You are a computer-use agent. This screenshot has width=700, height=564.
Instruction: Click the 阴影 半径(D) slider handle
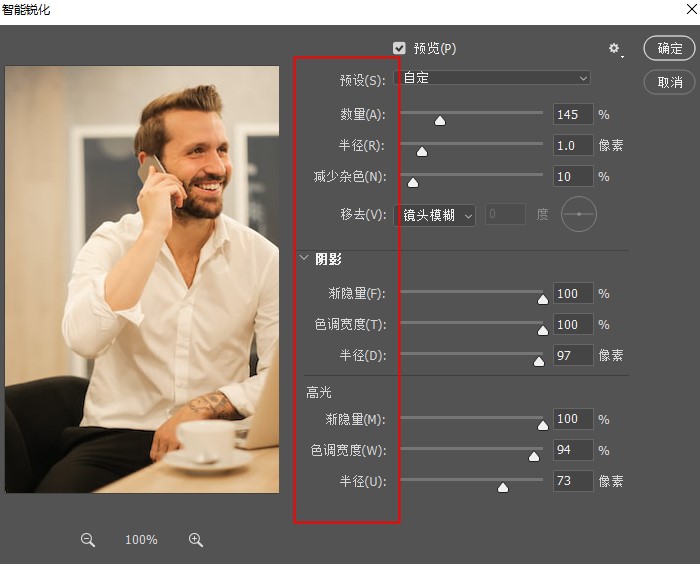coord(539,361)
